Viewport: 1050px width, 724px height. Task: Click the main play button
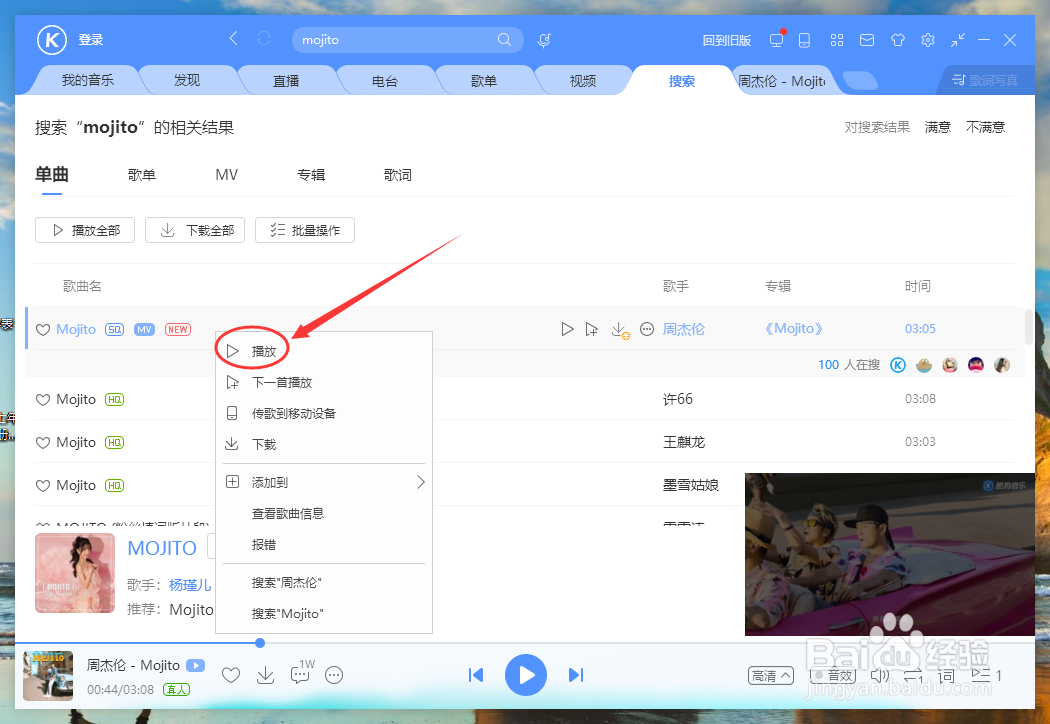526,675
